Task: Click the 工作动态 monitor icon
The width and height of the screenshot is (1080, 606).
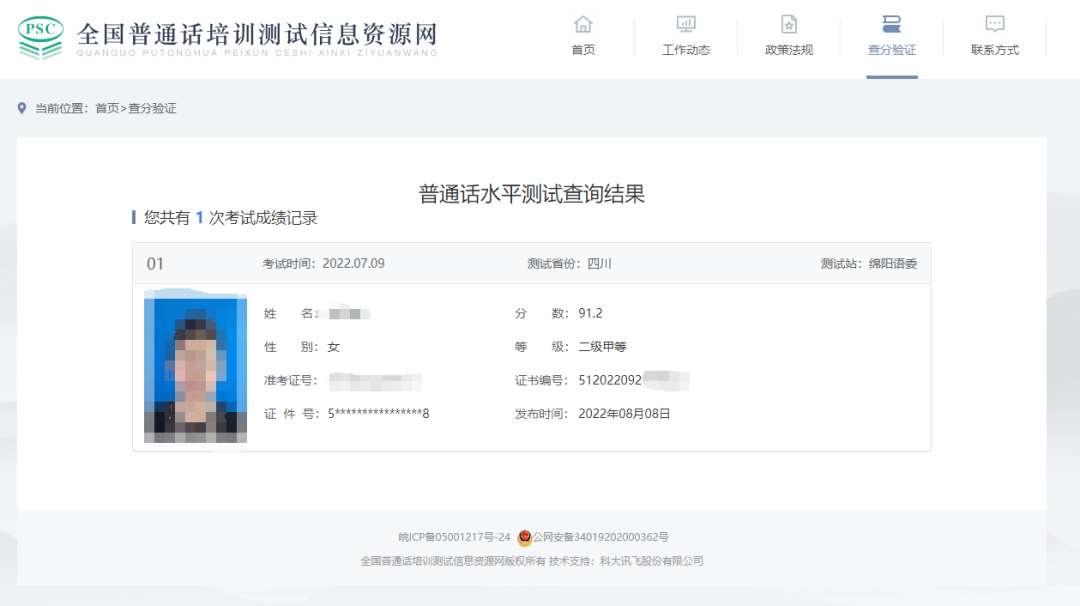Action: 686,24
